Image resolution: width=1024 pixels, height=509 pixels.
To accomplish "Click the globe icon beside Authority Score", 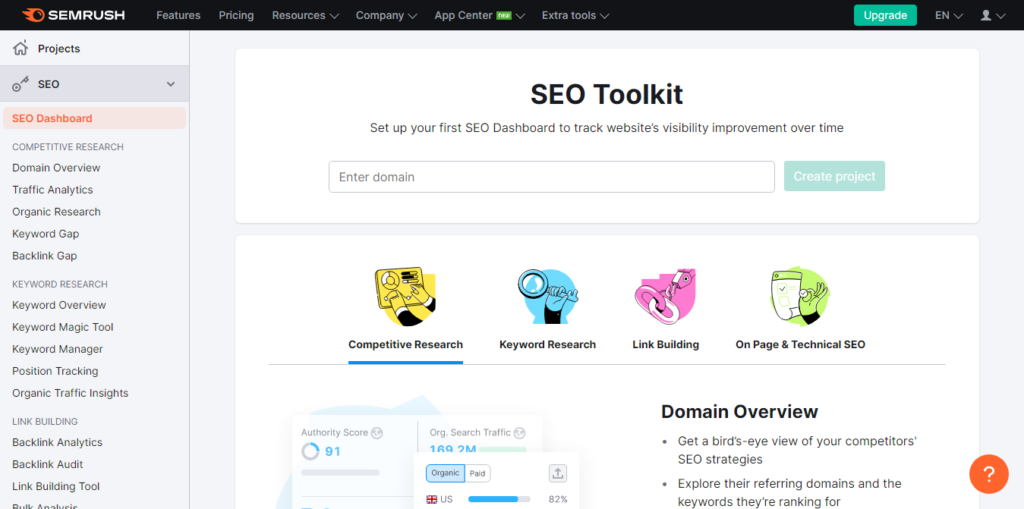I will click(376, 433).
